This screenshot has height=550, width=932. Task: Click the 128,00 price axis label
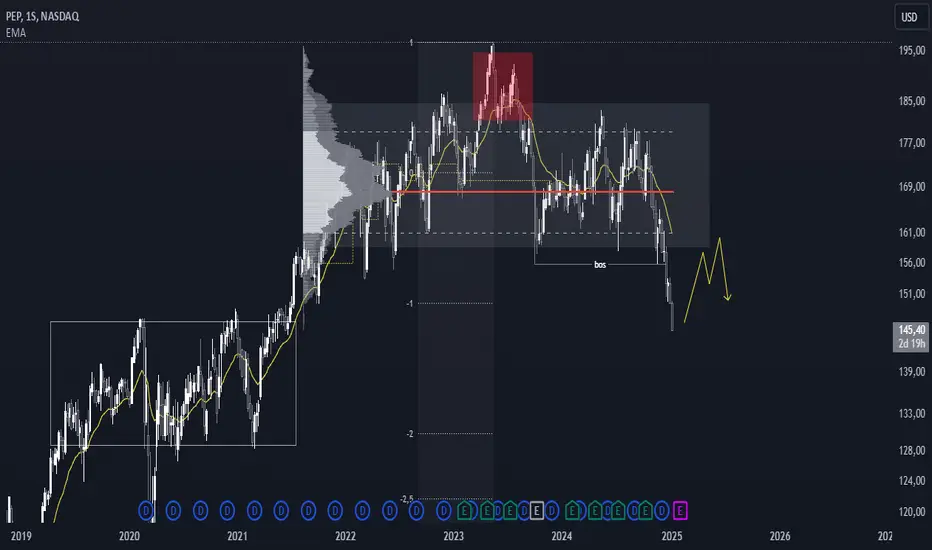click(x=911, y=450)
